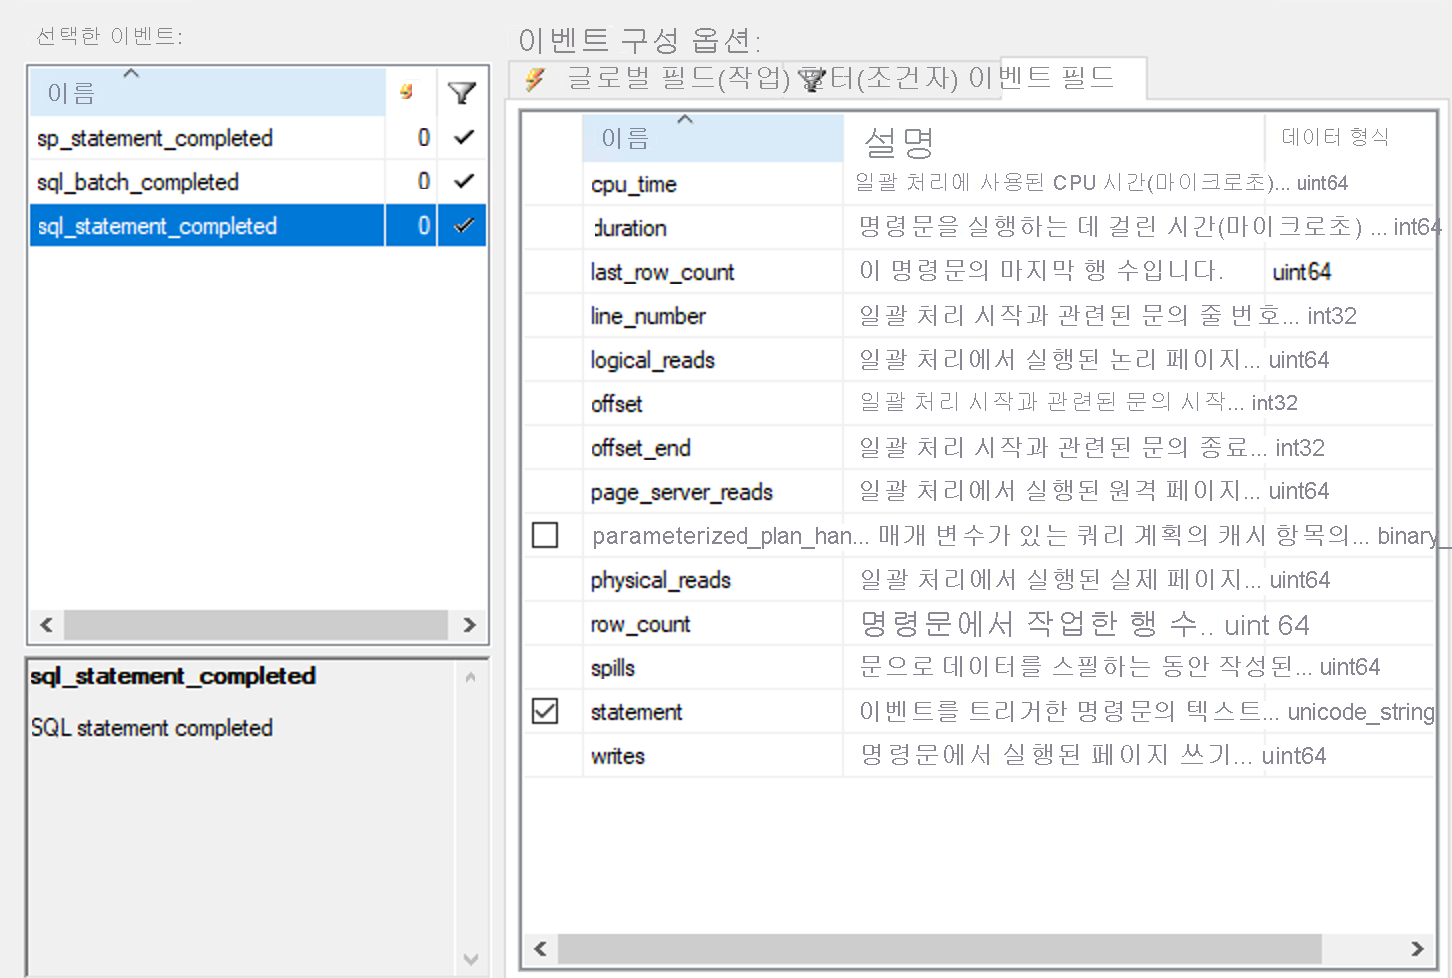
Task: Click the funnel filter column header in selected events
Action: click(462, 93)
